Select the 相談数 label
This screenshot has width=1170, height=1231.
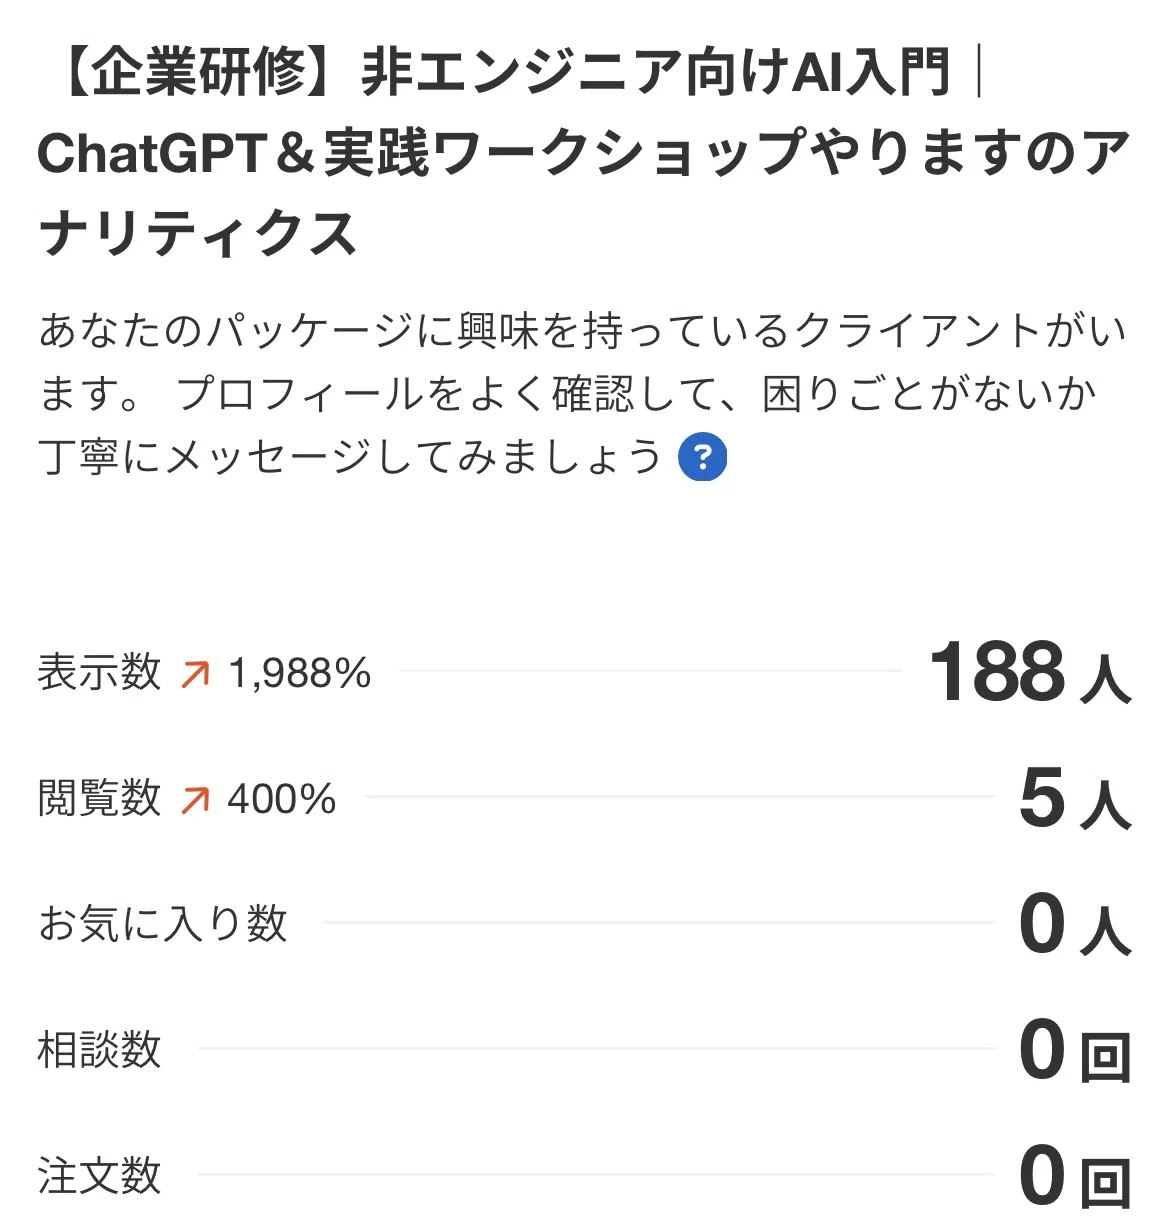(x=99, y=1050)
